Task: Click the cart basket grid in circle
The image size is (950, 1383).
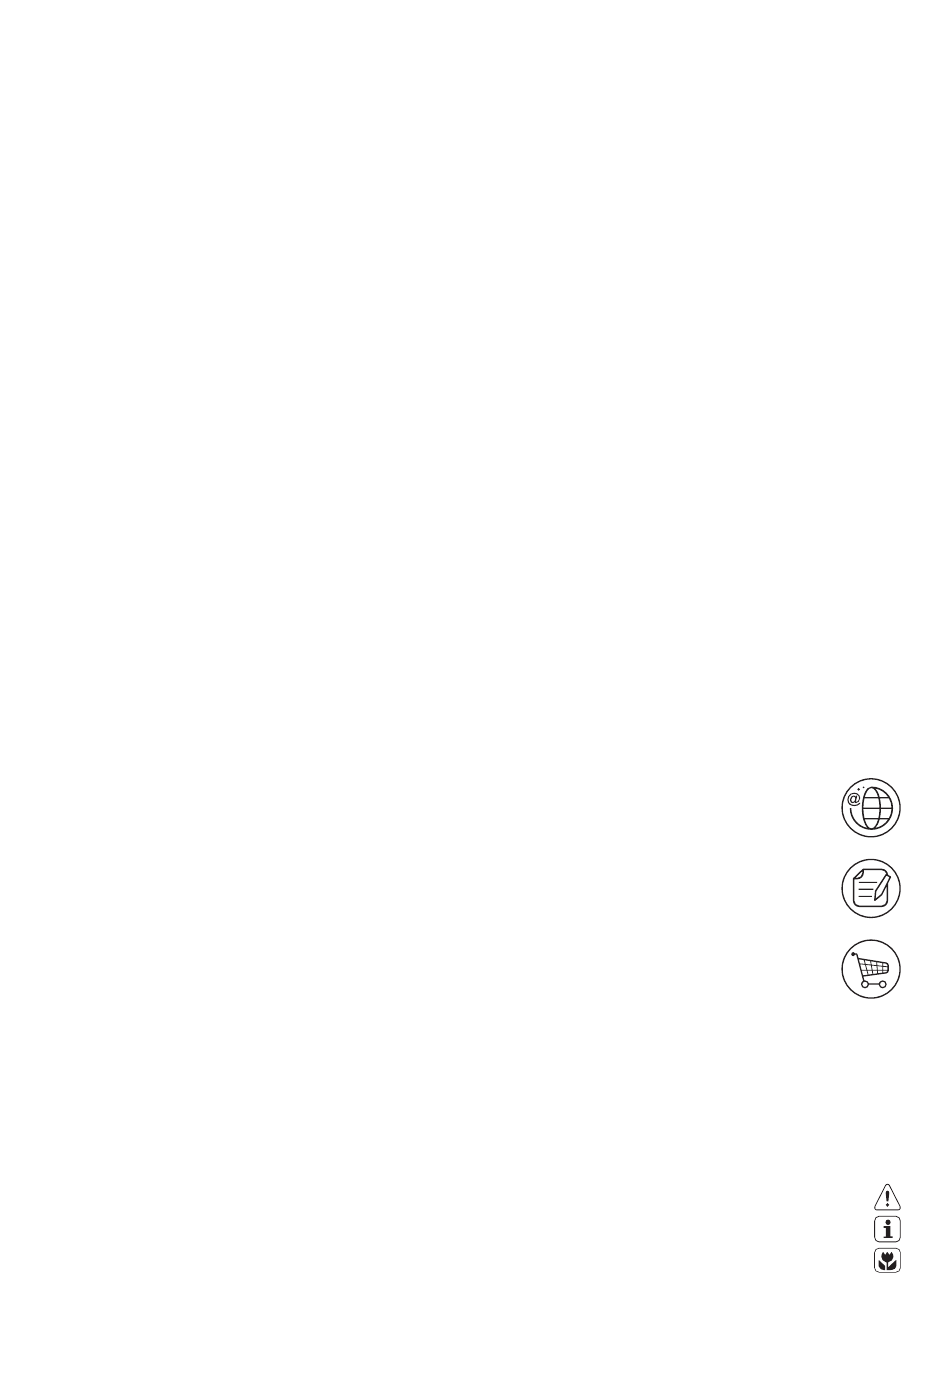Action: [875, 966]
